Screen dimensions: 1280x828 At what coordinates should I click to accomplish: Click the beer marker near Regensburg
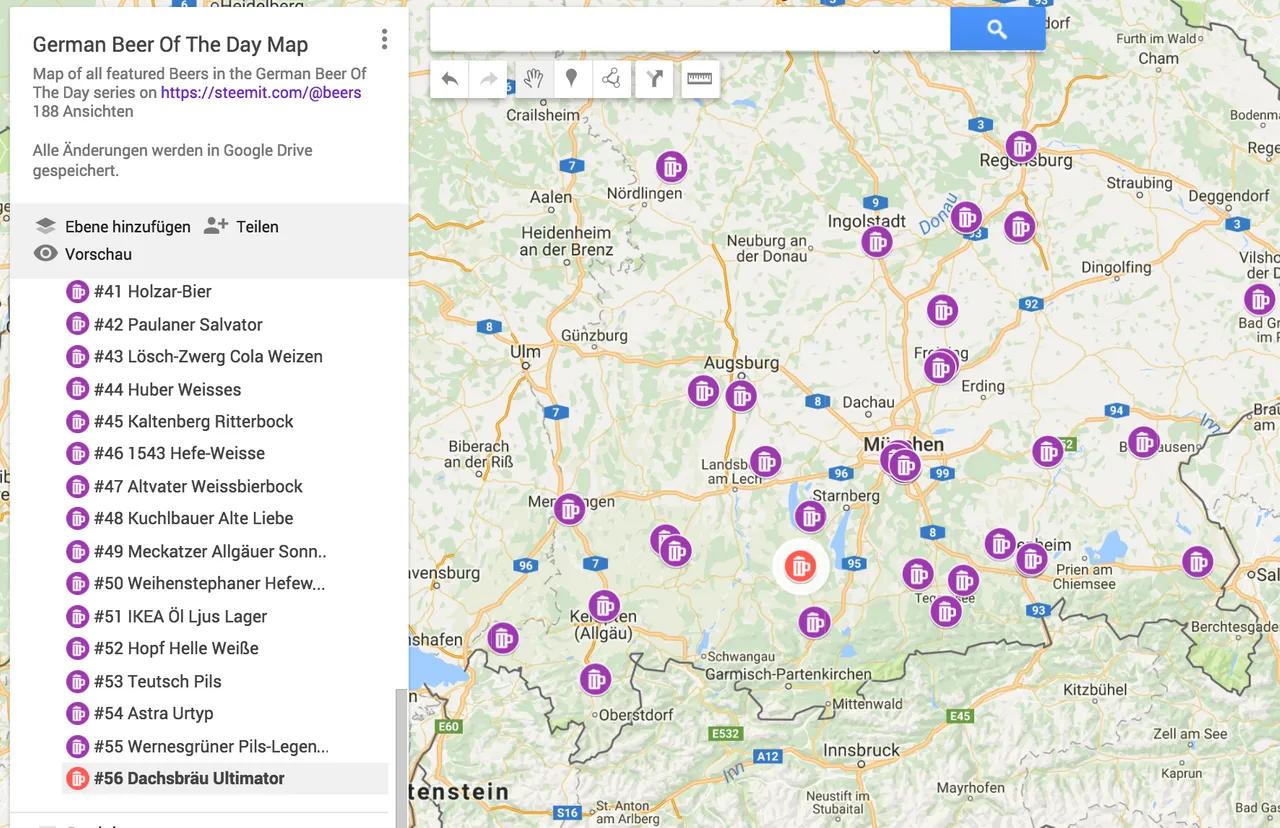coord(1020,148)
